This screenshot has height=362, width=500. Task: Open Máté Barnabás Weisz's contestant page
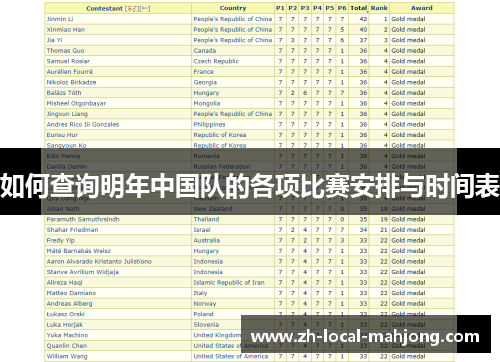tap(78, 251)
